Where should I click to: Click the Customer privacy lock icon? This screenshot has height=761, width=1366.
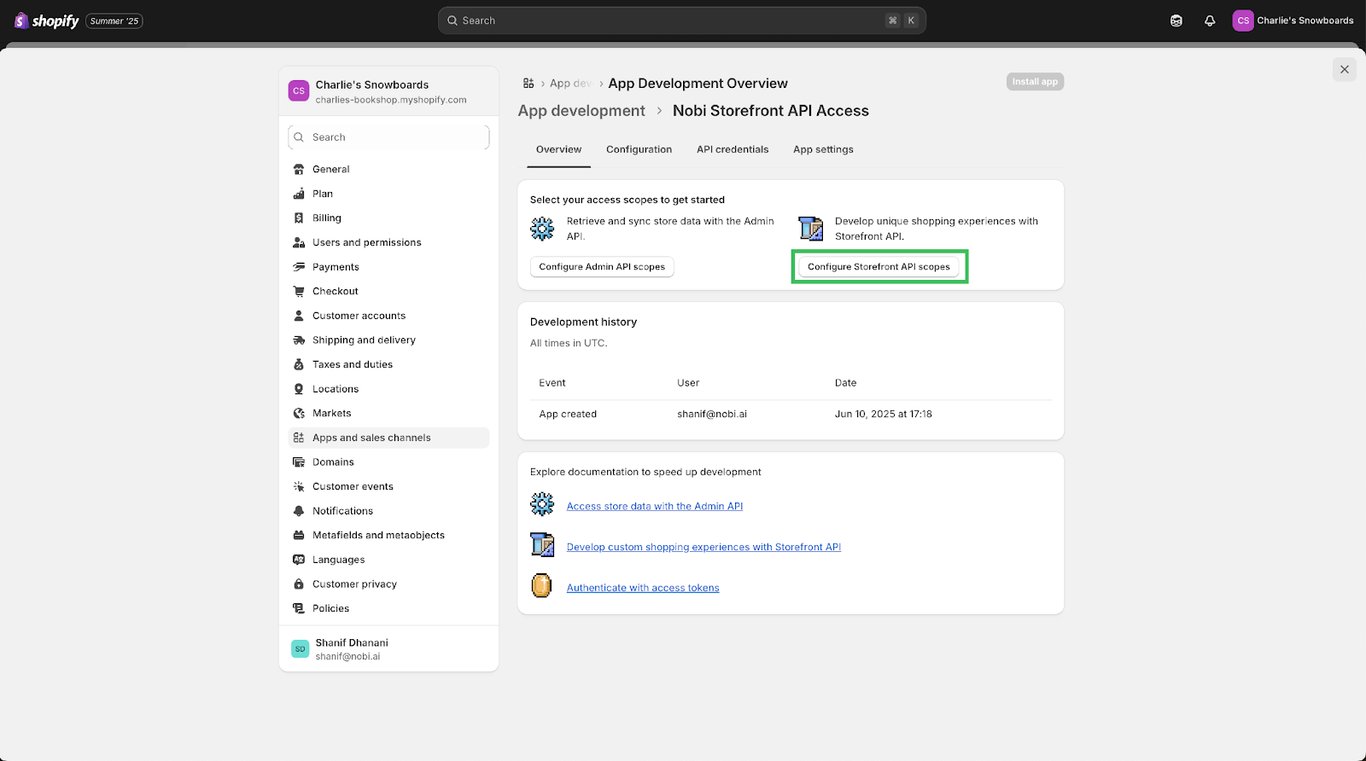(x=298, y=584)
